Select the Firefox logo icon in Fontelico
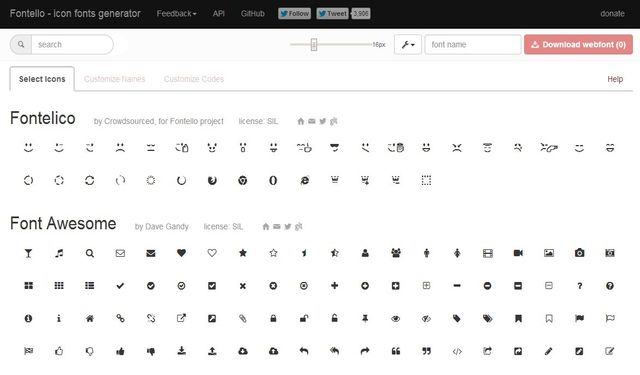The height and width of the screenshot is (375, 640). tap(212, 180)
